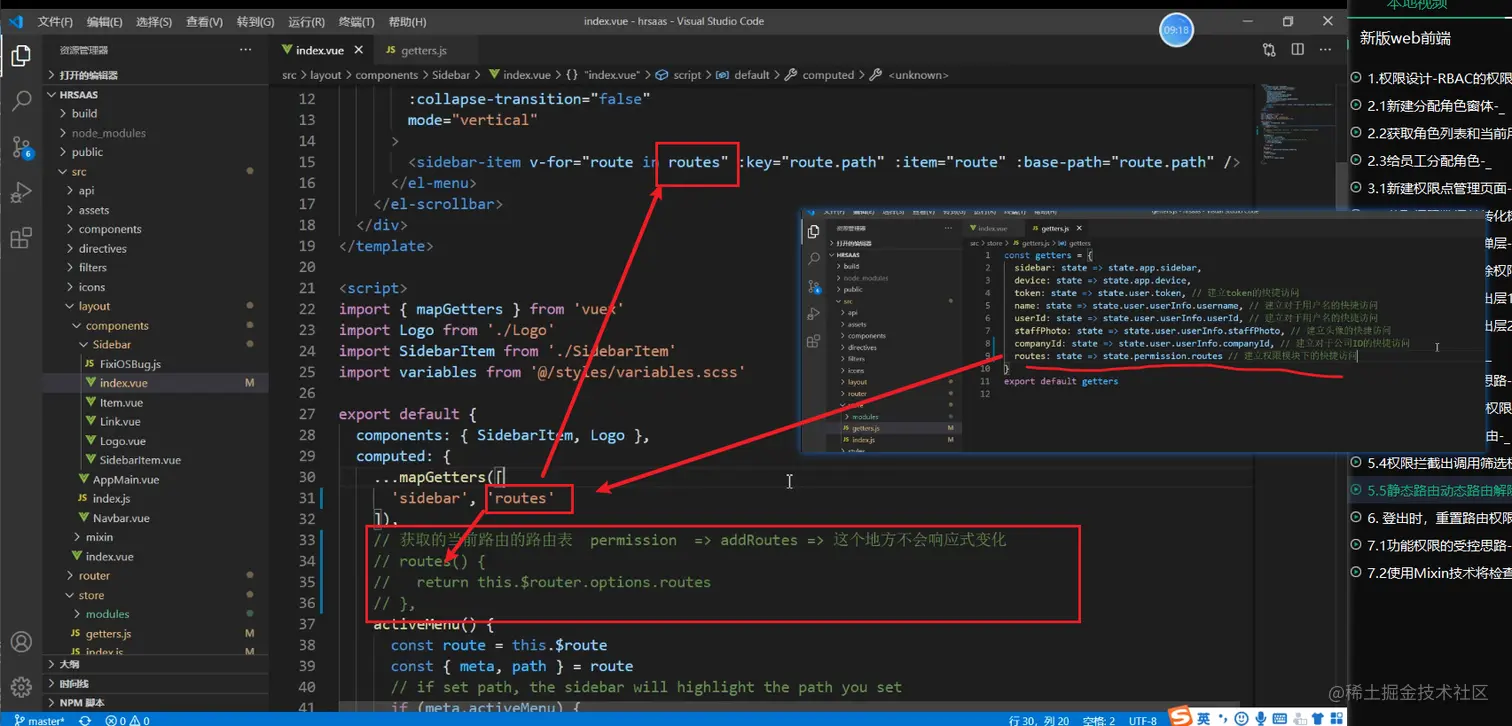
Task: Open video lesson 7.2使用Mixin技术
Action: tap(1430, 573)
